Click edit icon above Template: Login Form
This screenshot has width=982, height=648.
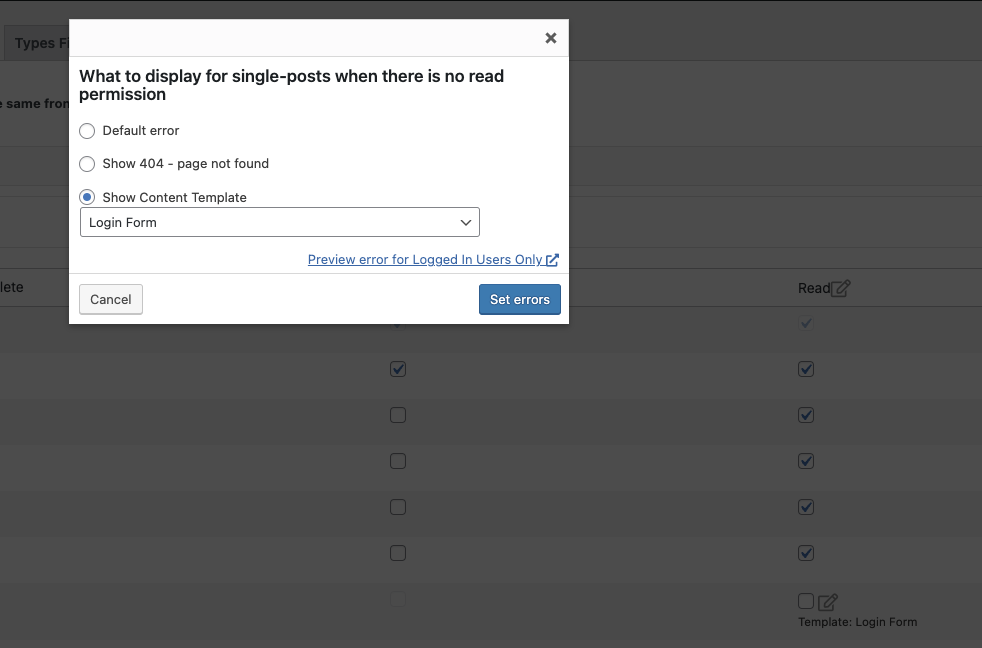pos(827,602)
